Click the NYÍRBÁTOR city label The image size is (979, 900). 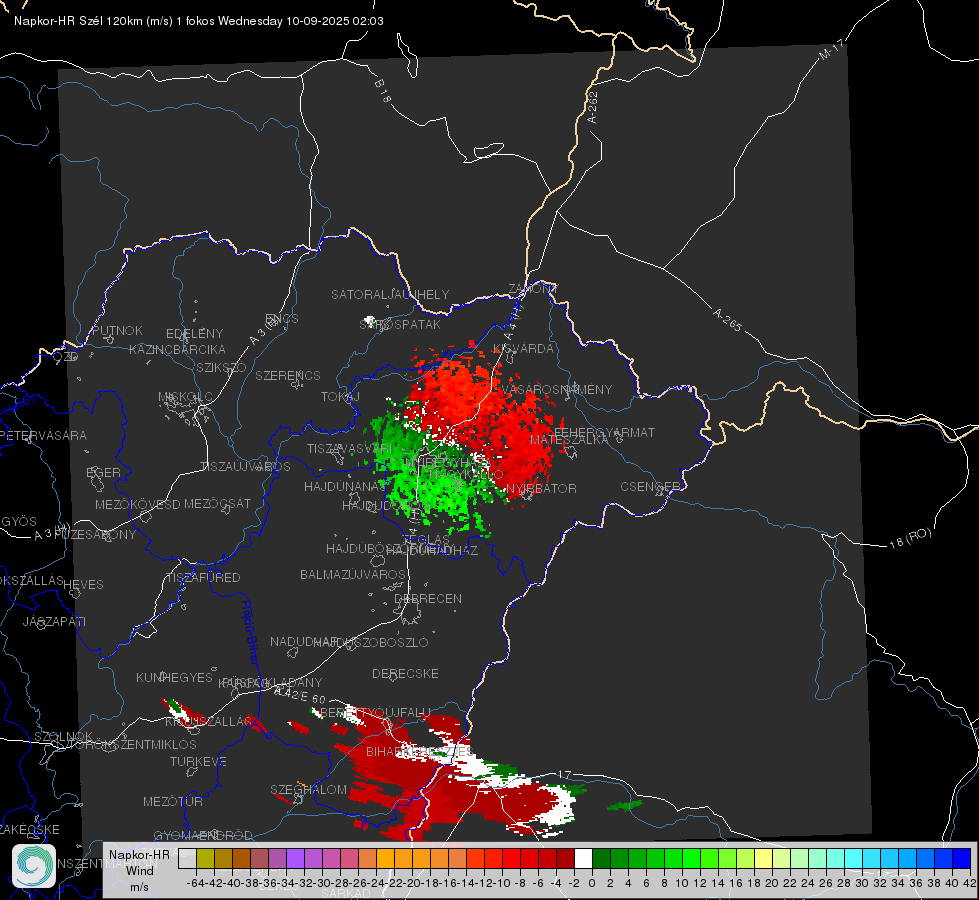pyautogui.click(x=541, y=488)
